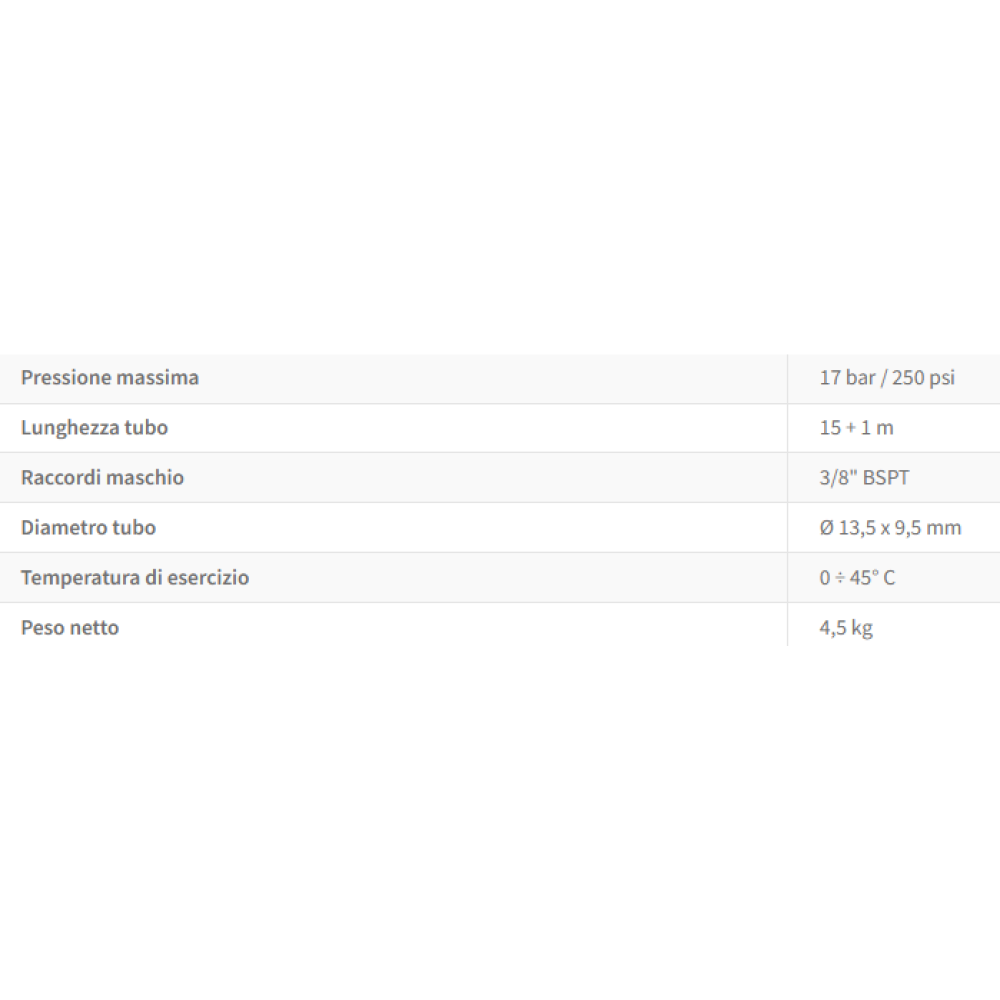The height and width of the screenshot is (1000, 1000).
Task: Click the Ø diameter symbol
Action: (x=826, y=528)
